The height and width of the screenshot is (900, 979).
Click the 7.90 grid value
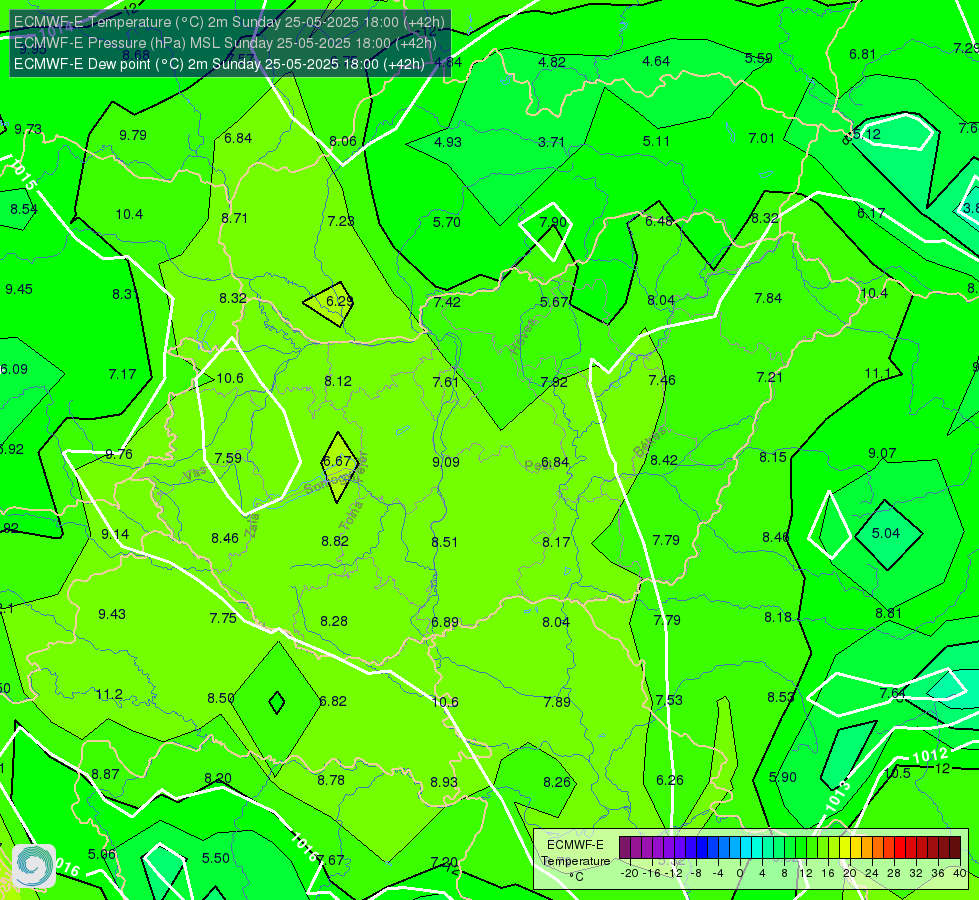click(x=553, y=222)
